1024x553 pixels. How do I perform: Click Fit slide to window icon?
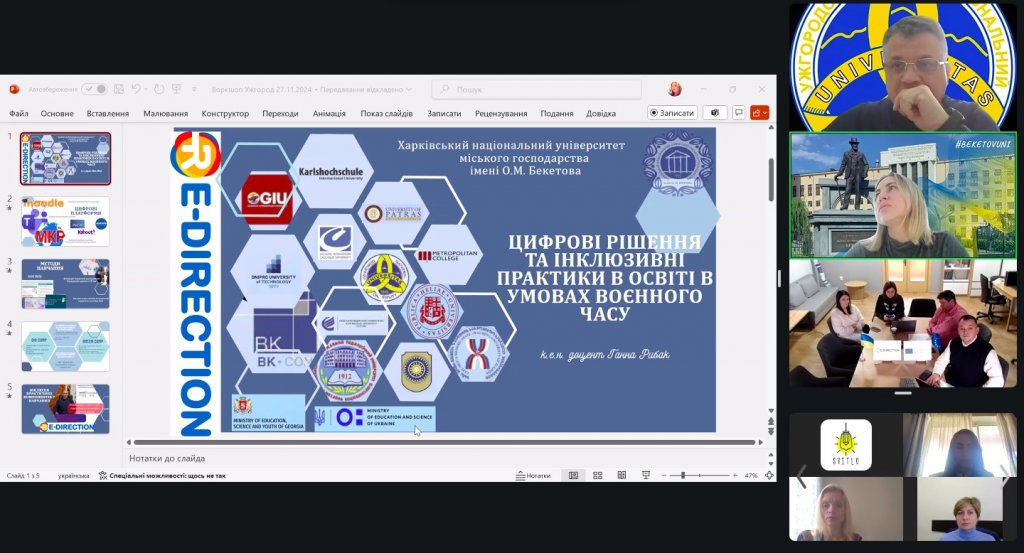pos(768,475)
